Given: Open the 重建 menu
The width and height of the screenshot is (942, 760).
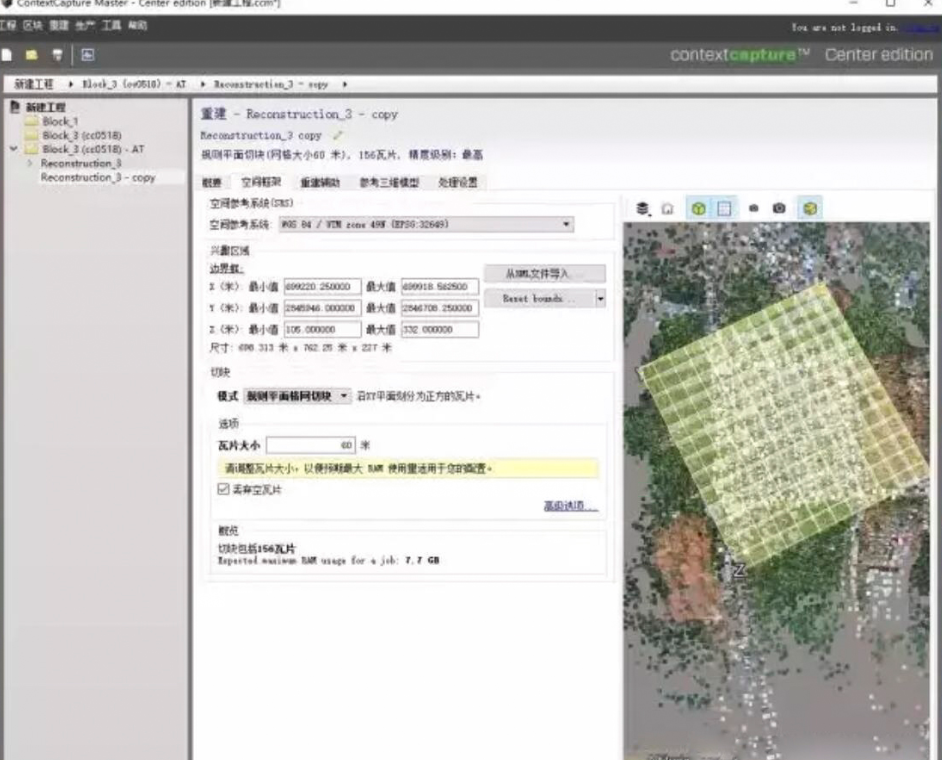Looking at the screenshot, I should click(x=59, y=25).
